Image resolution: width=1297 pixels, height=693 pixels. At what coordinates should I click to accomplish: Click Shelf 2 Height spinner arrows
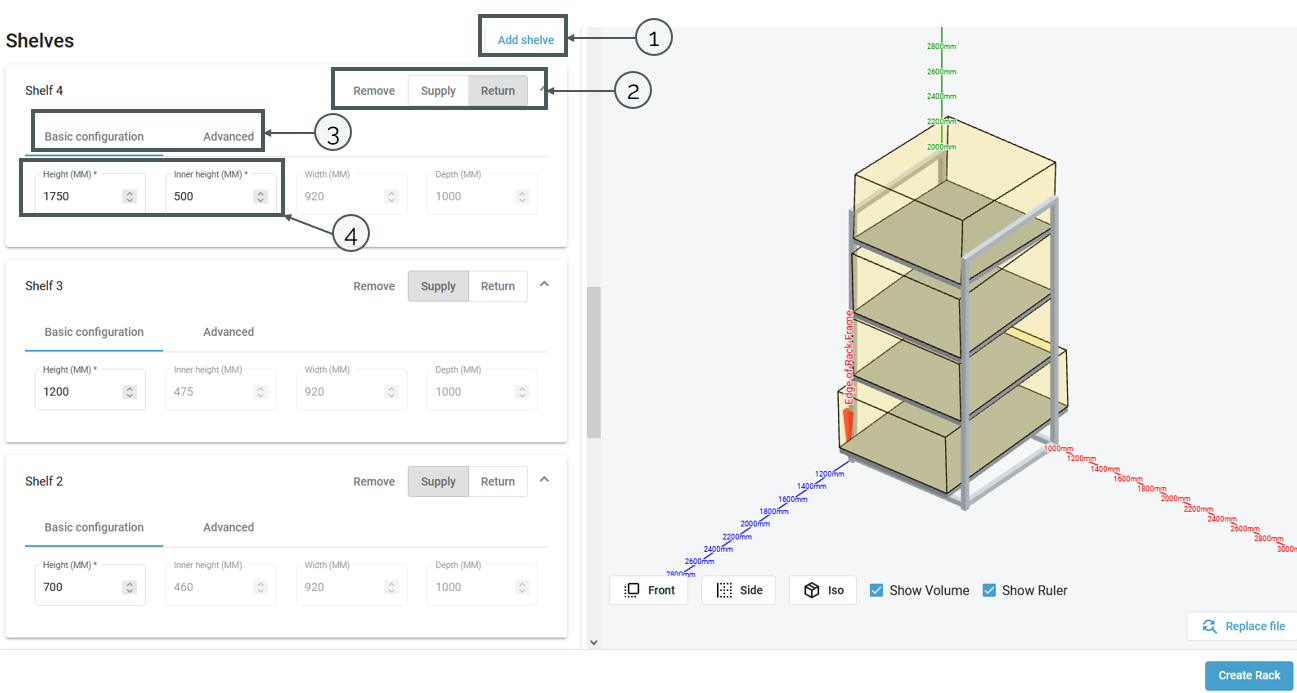[130, 587]
